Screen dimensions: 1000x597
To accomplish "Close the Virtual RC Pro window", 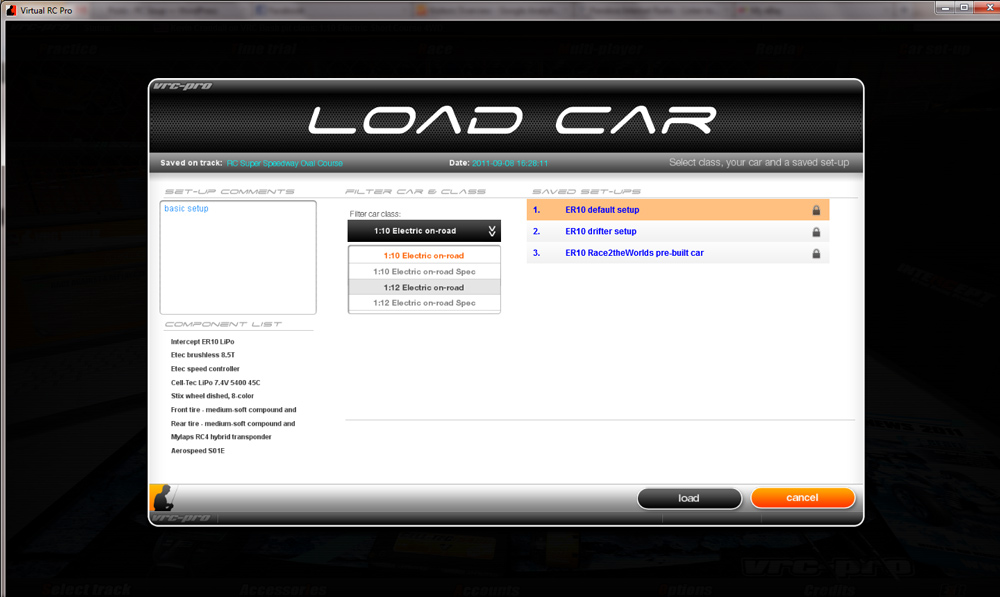I will tap(988, 8).
